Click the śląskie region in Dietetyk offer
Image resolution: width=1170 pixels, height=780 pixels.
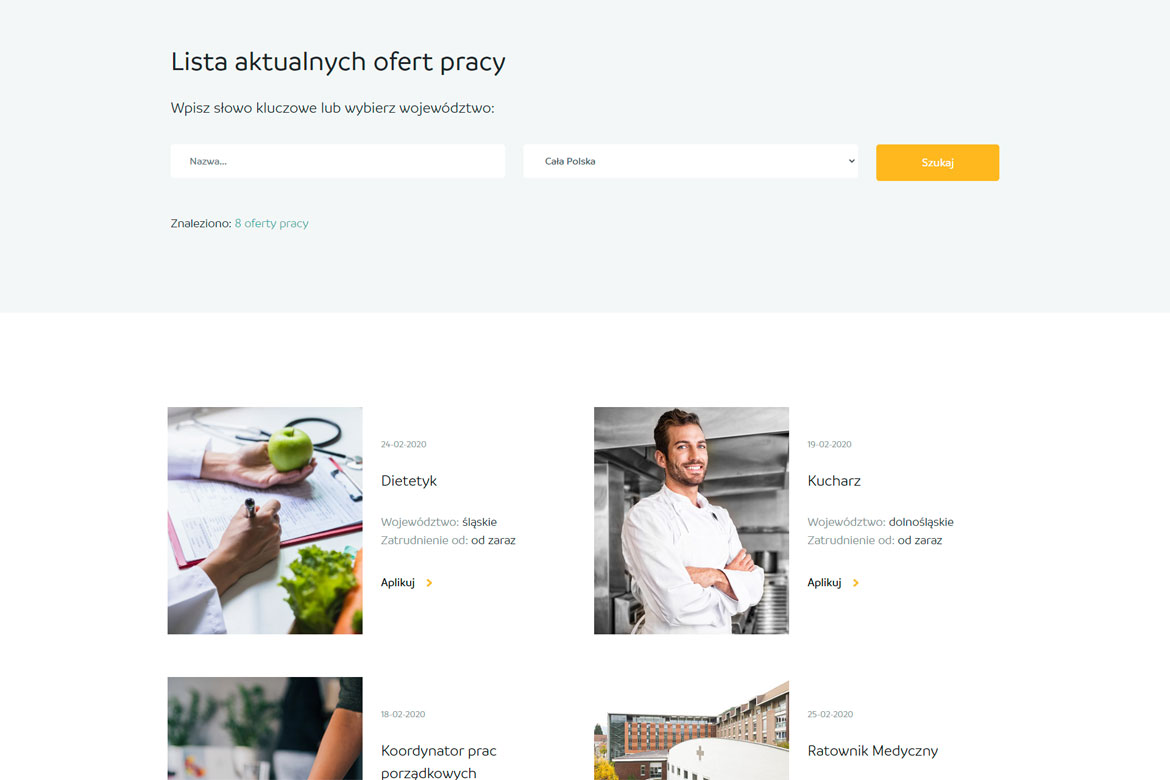tap(479, 522)
